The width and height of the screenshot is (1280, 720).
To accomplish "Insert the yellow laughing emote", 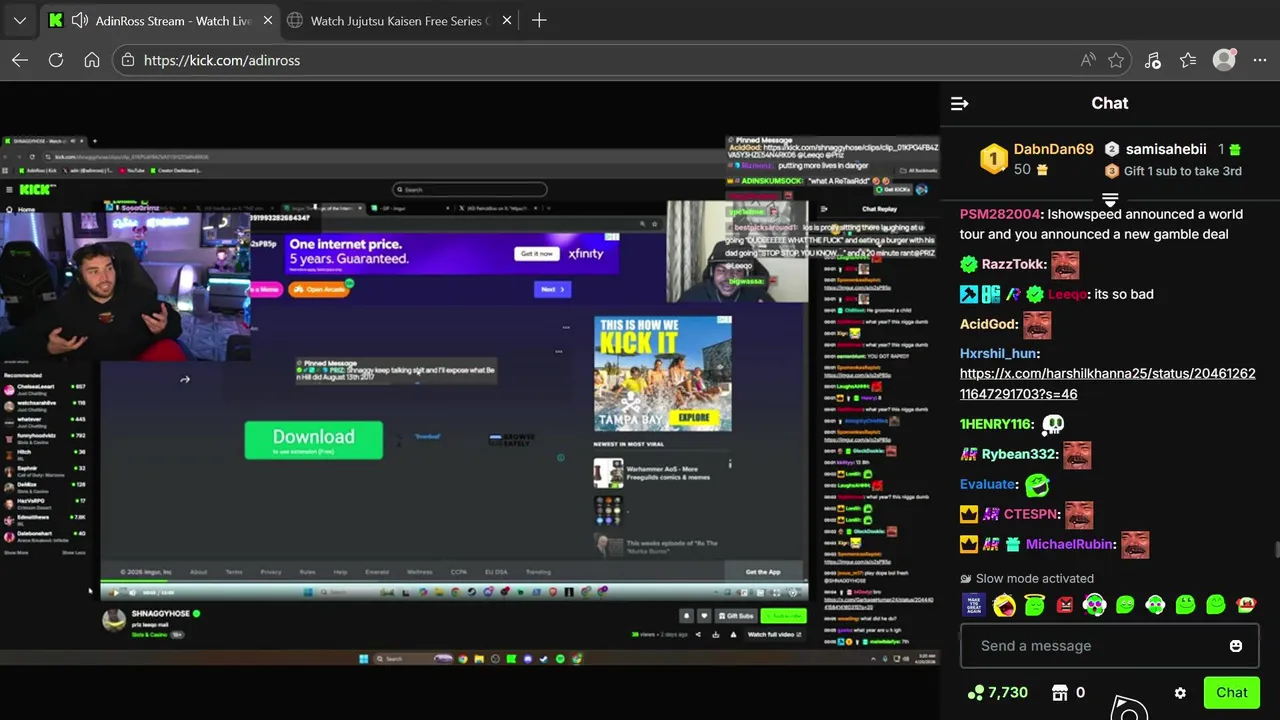I will tap(1004, 605).
